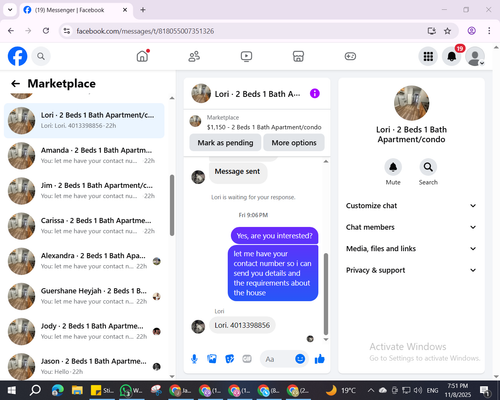The width and height of the screenshot is (500, 400).
Task: Open the Chrome profile icon
Action: [471, 31]
